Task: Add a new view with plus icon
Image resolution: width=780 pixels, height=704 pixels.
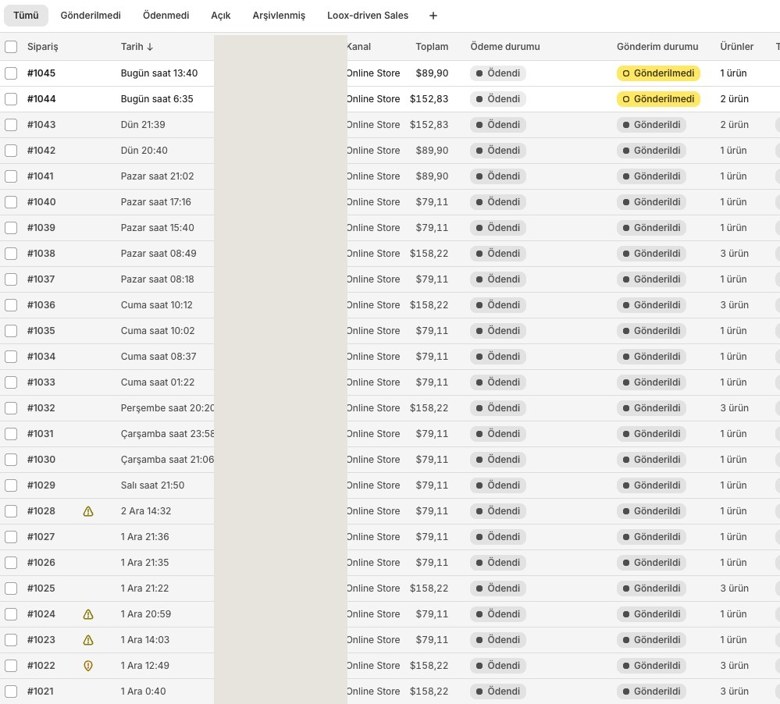Action: pyautogui.click(x=433, y=16)
